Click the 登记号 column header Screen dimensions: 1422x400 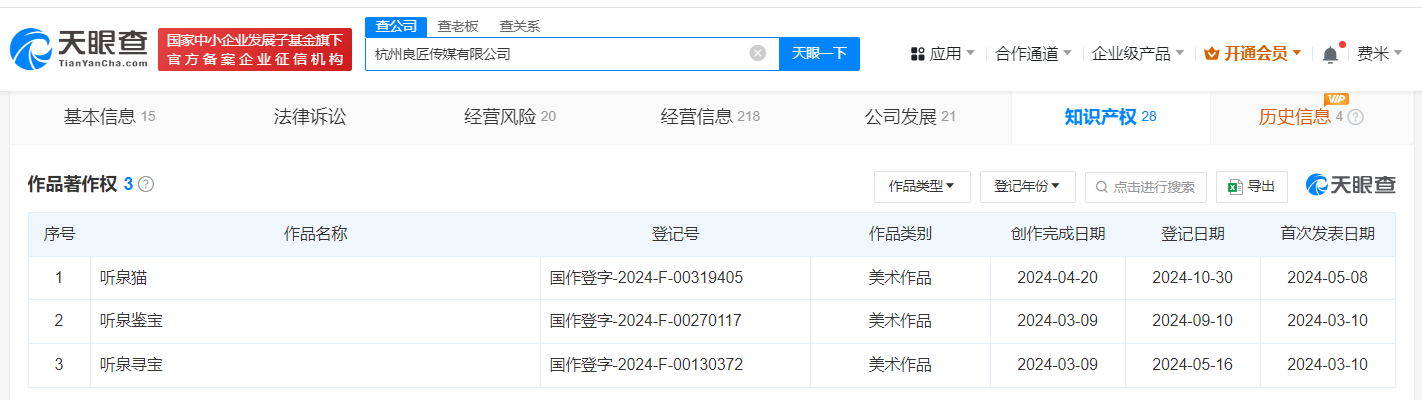click(x=675, y=234)
